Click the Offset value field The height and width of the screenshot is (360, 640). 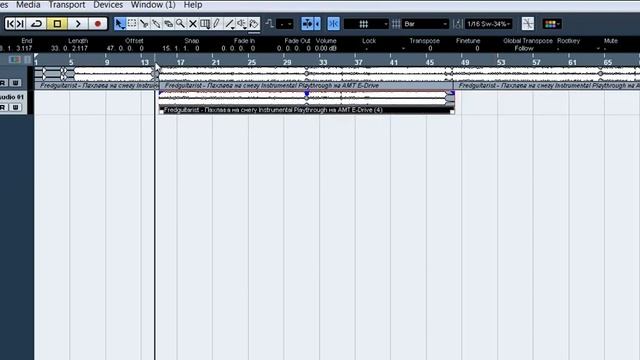(x=125, y=48)
